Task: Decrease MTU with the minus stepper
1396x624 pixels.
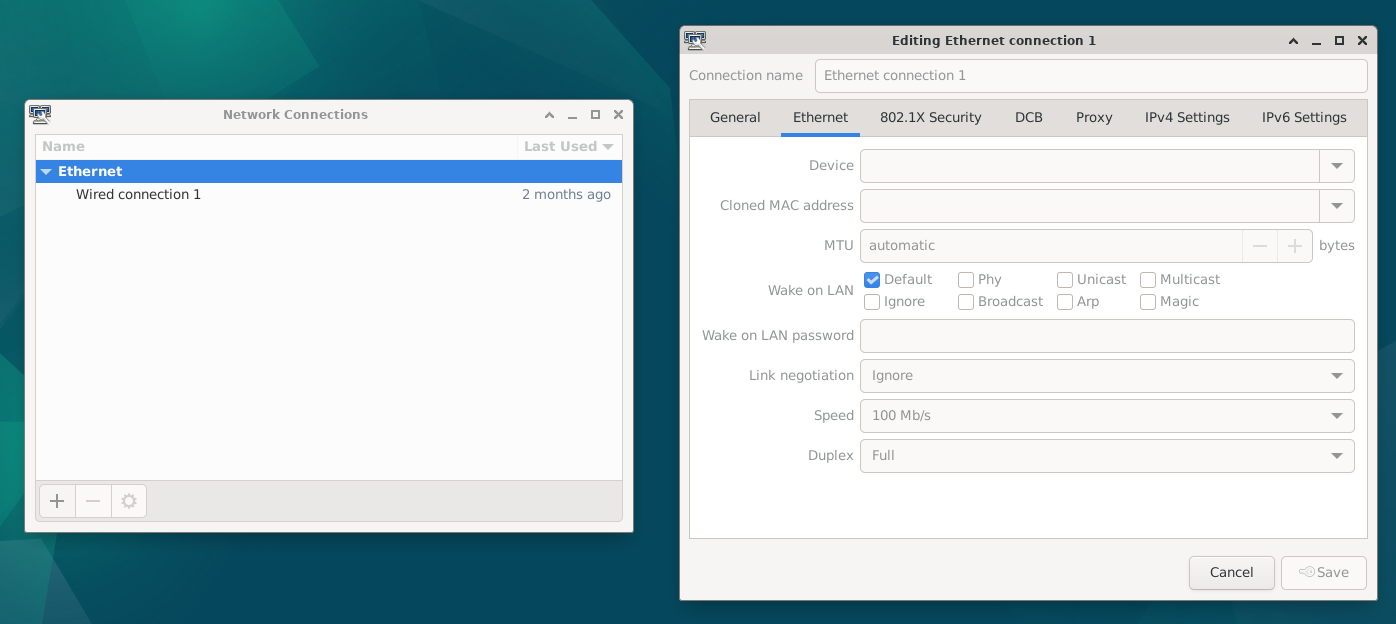Action: coord(1260,246)
